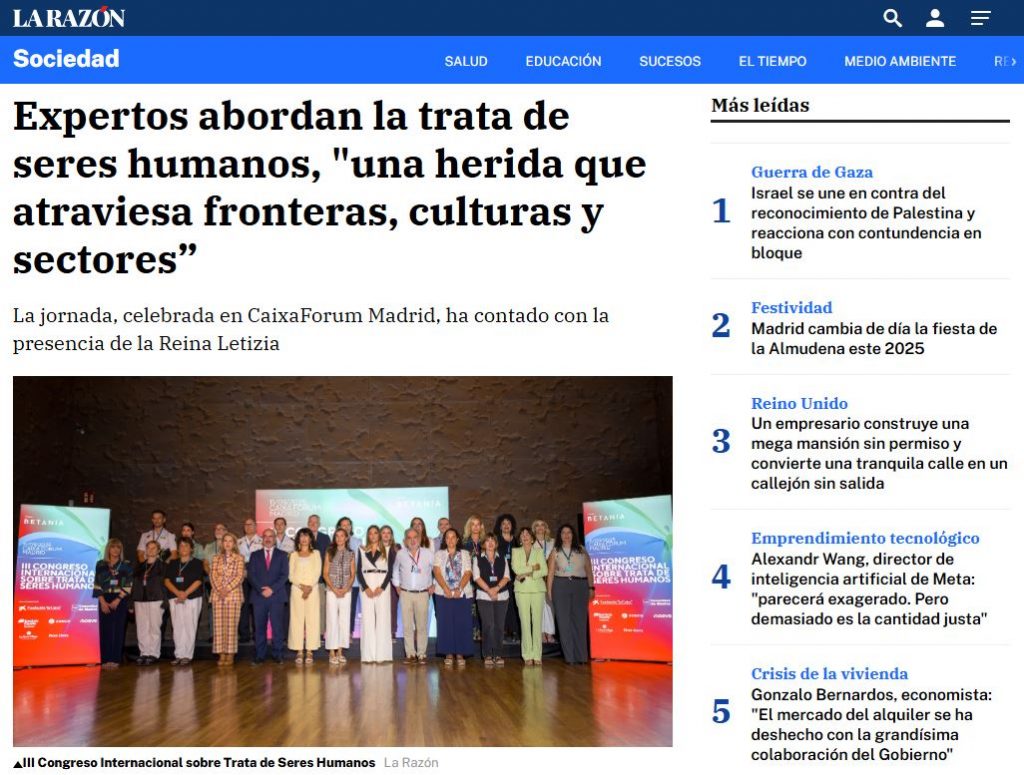Open the Madrid Almudena fiesta article
Image resolution: width=1024 pixels, height=775 pixels.
[874, 338]
